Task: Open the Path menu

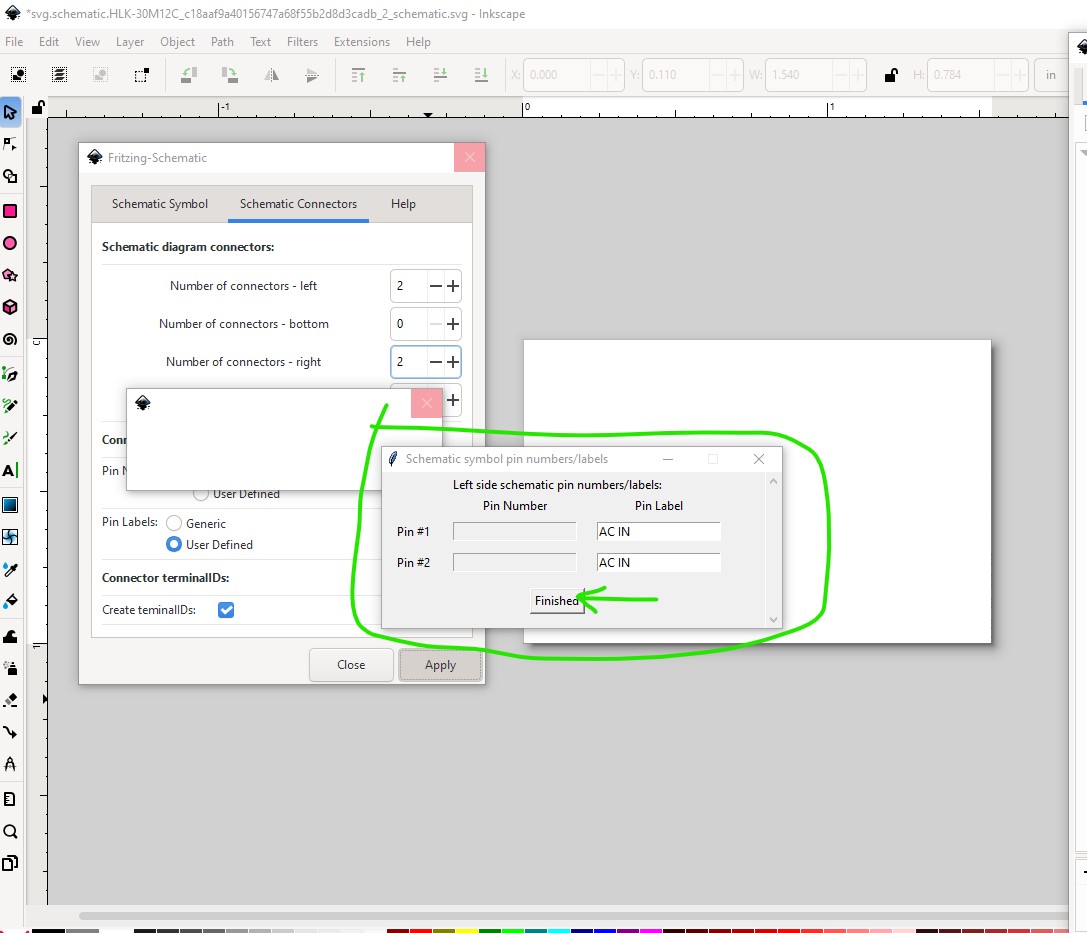Action: tap(222, 42)
